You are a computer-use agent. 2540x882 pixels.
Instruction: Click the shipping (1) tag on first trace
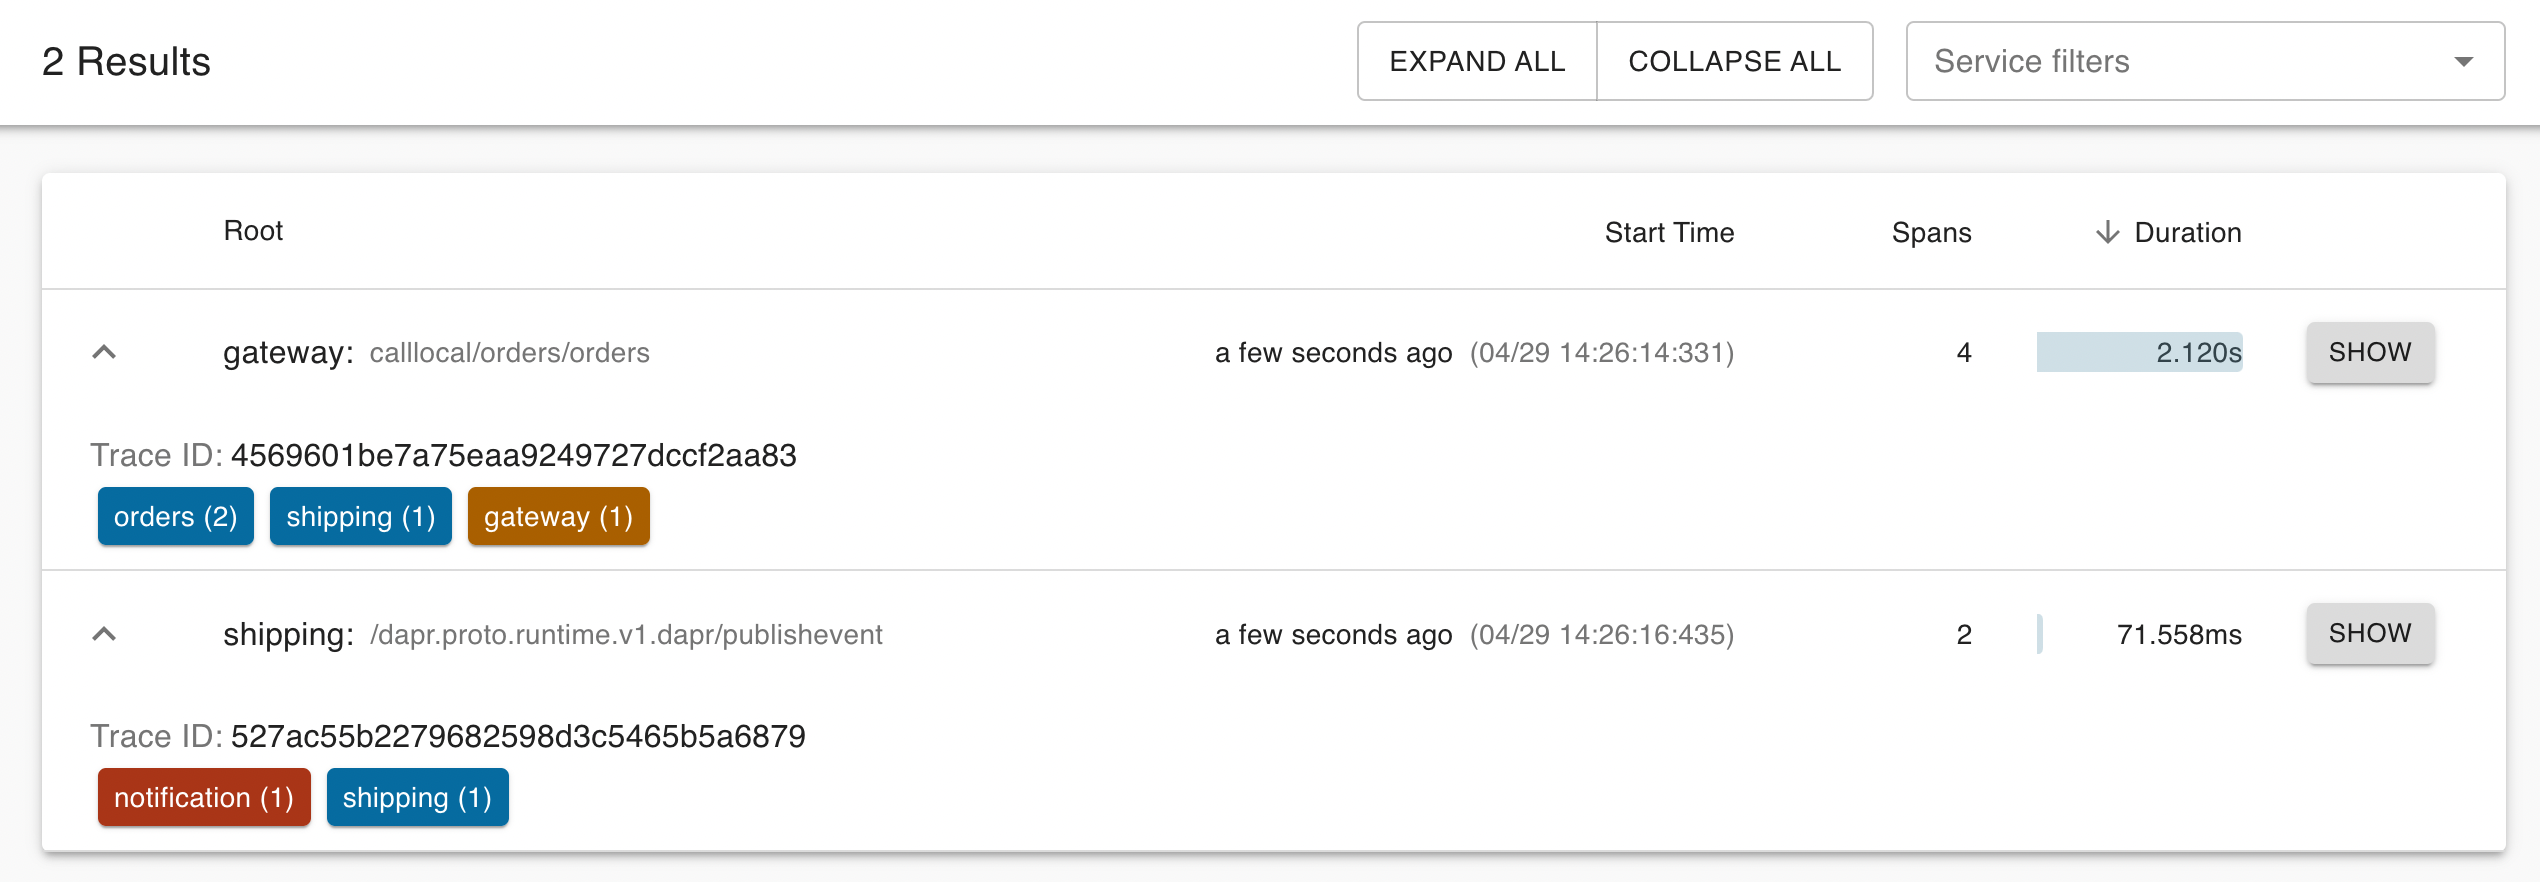coord(360,516)
